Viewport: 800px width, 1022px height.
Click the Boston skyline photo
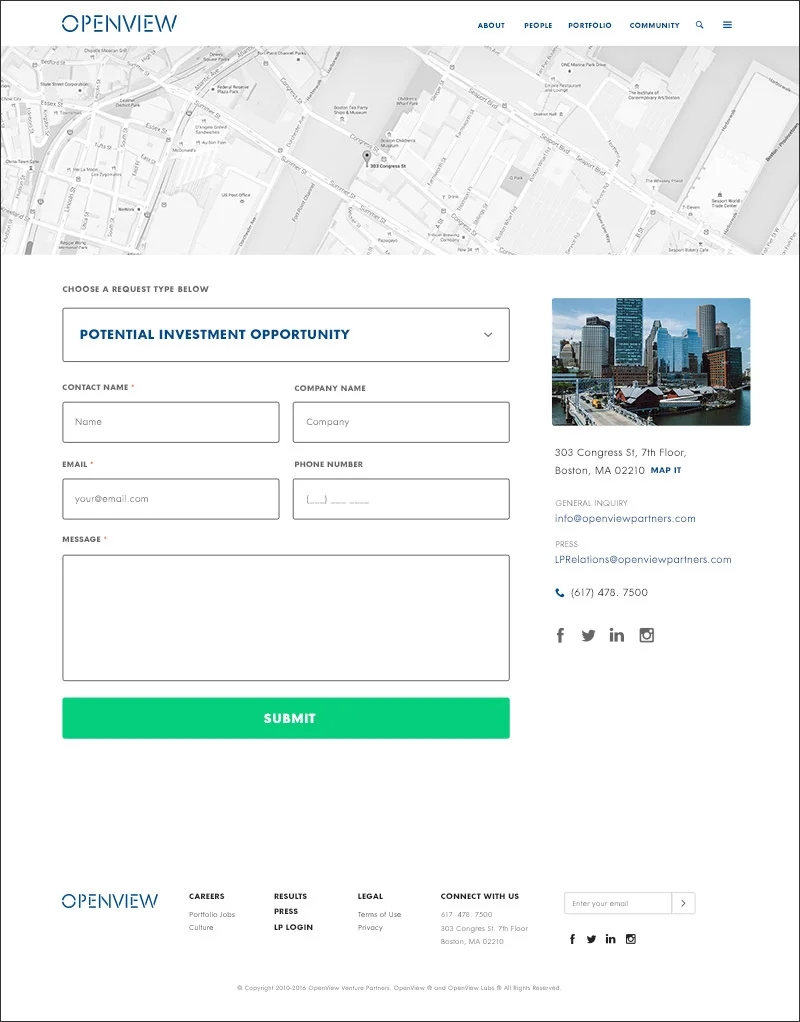pyautogui.click(x=651, y=362)
